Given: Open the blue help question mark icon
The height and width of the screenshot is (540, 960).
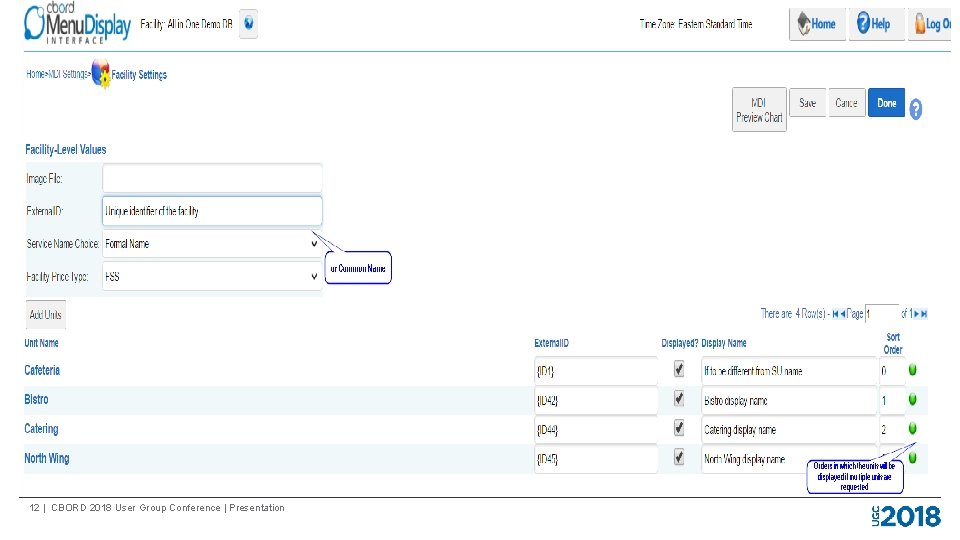Looking at the screenshot, I should tap(915, 110).
